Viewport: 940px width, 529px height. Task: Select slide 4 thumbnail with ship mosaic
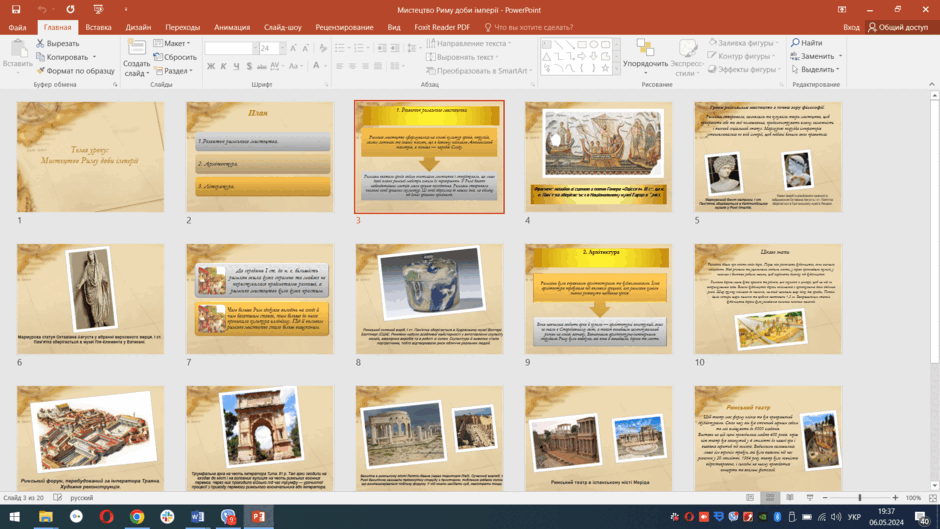598,157
